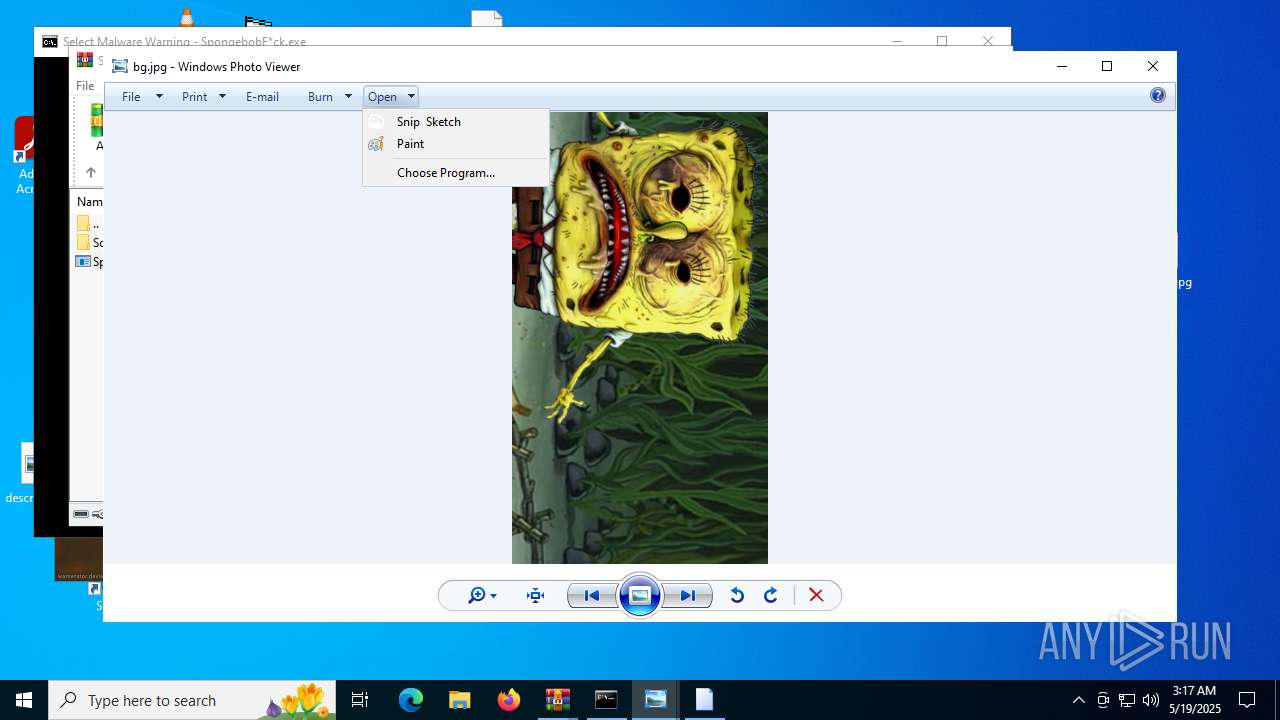Image resolution: width=1280 pixels, height=720 pixels.
Task: Open the File menu in Photo Viewer
Action: 131,97
